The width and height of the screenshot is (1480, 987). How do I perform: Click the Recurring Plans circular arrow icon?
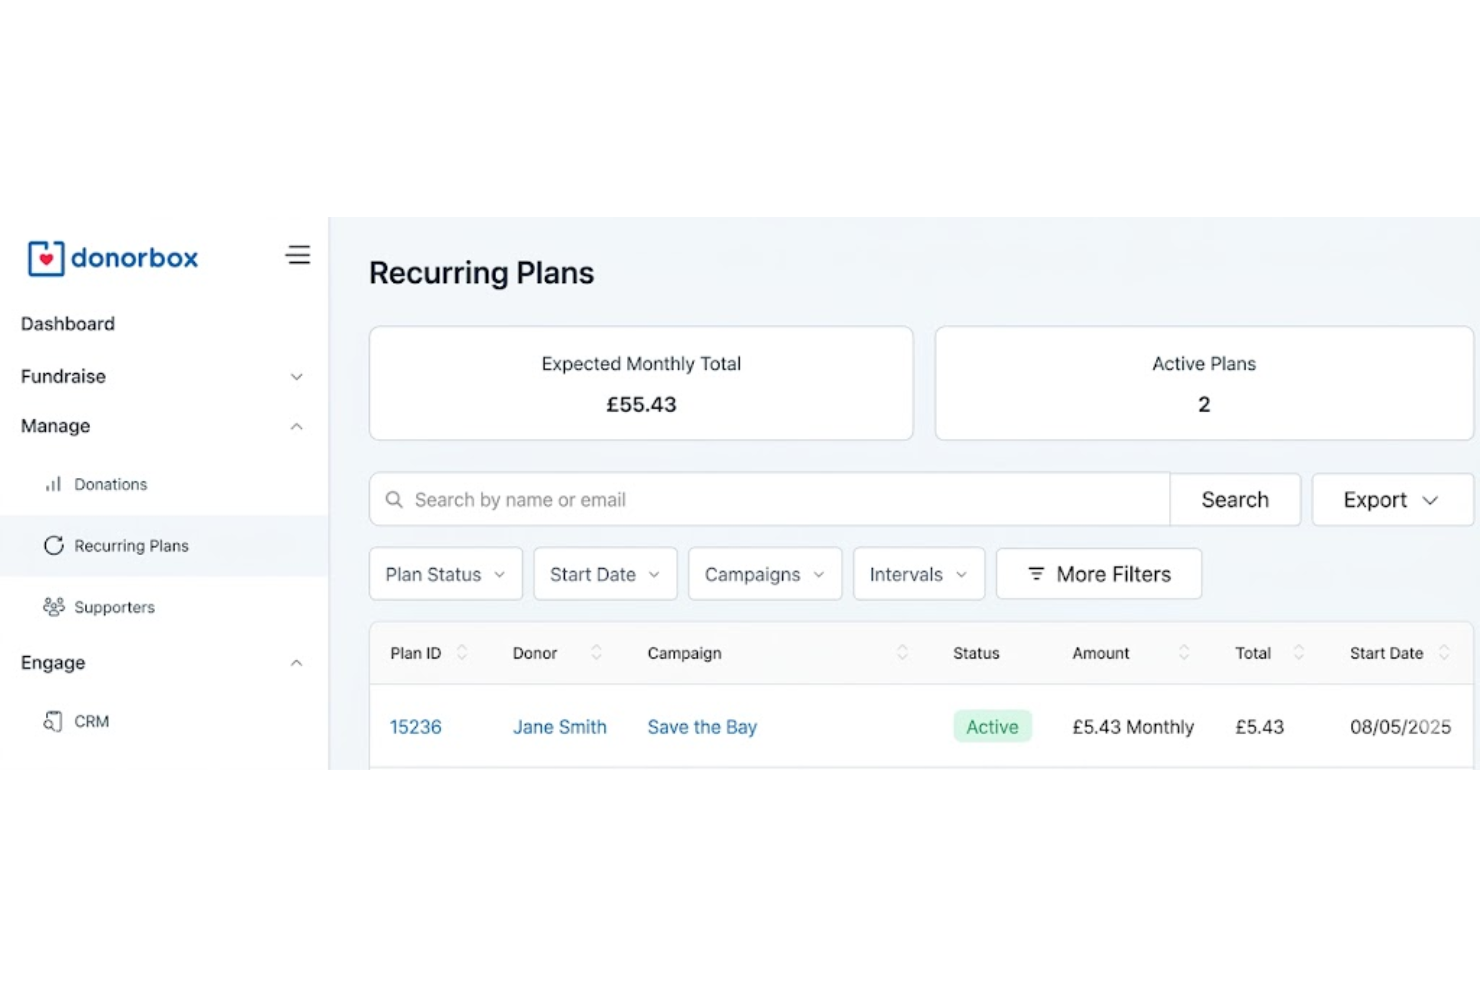click(52, 546)
